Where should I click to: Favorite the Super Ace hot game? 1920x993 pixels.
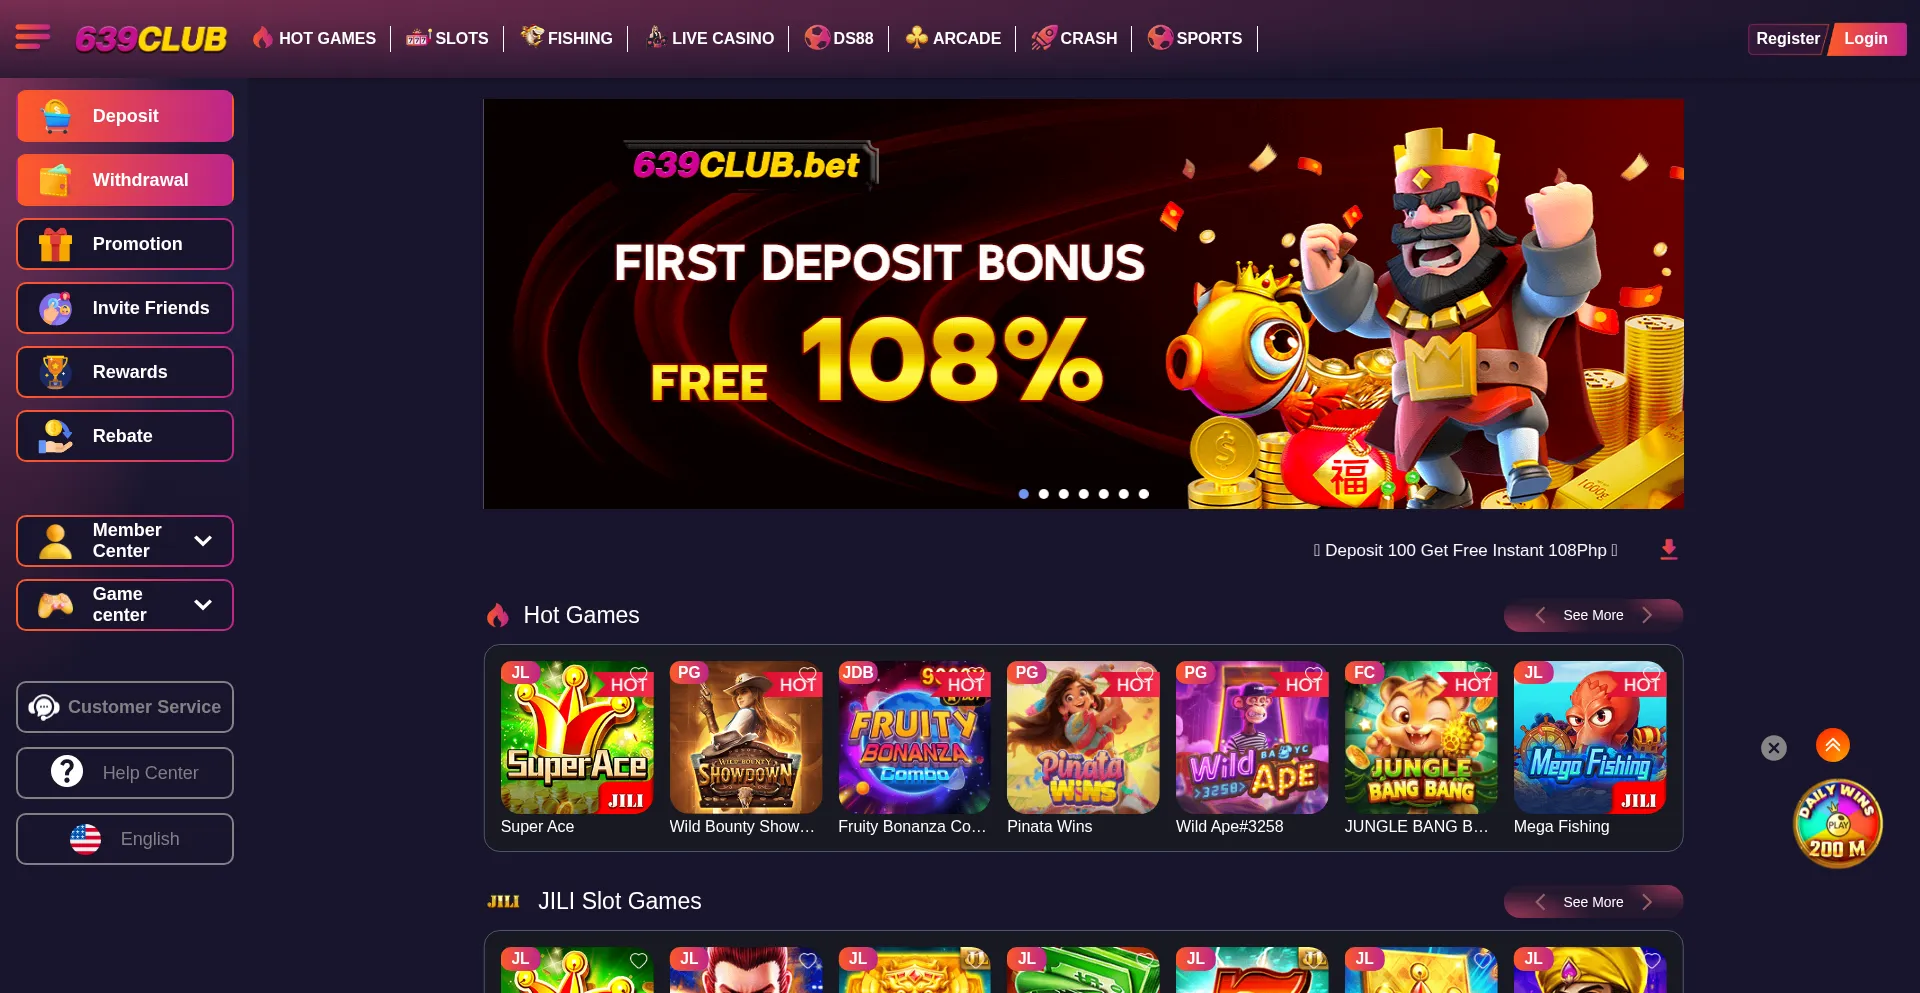coord(639,674)
